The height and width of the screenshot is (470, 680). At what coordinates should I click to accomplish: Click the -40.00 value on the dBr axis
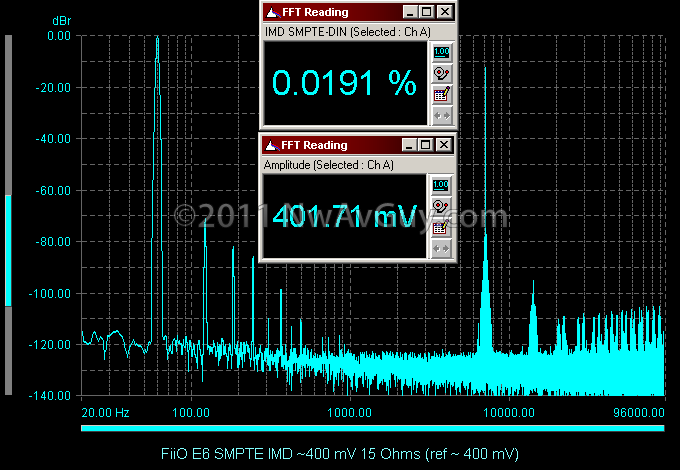click(53, 139)
